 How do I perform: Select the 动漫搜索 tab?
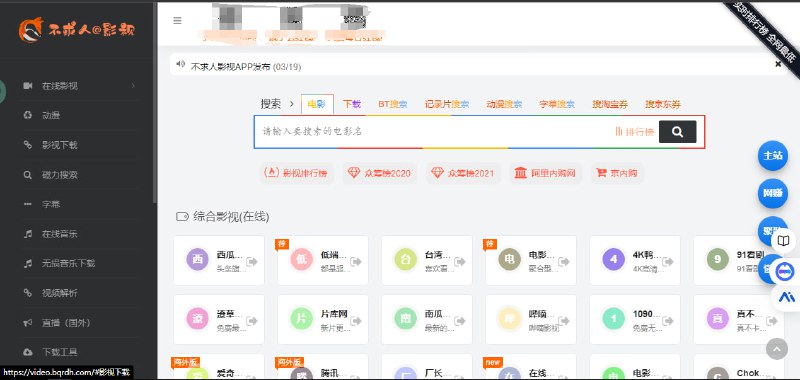coord(504,104)
